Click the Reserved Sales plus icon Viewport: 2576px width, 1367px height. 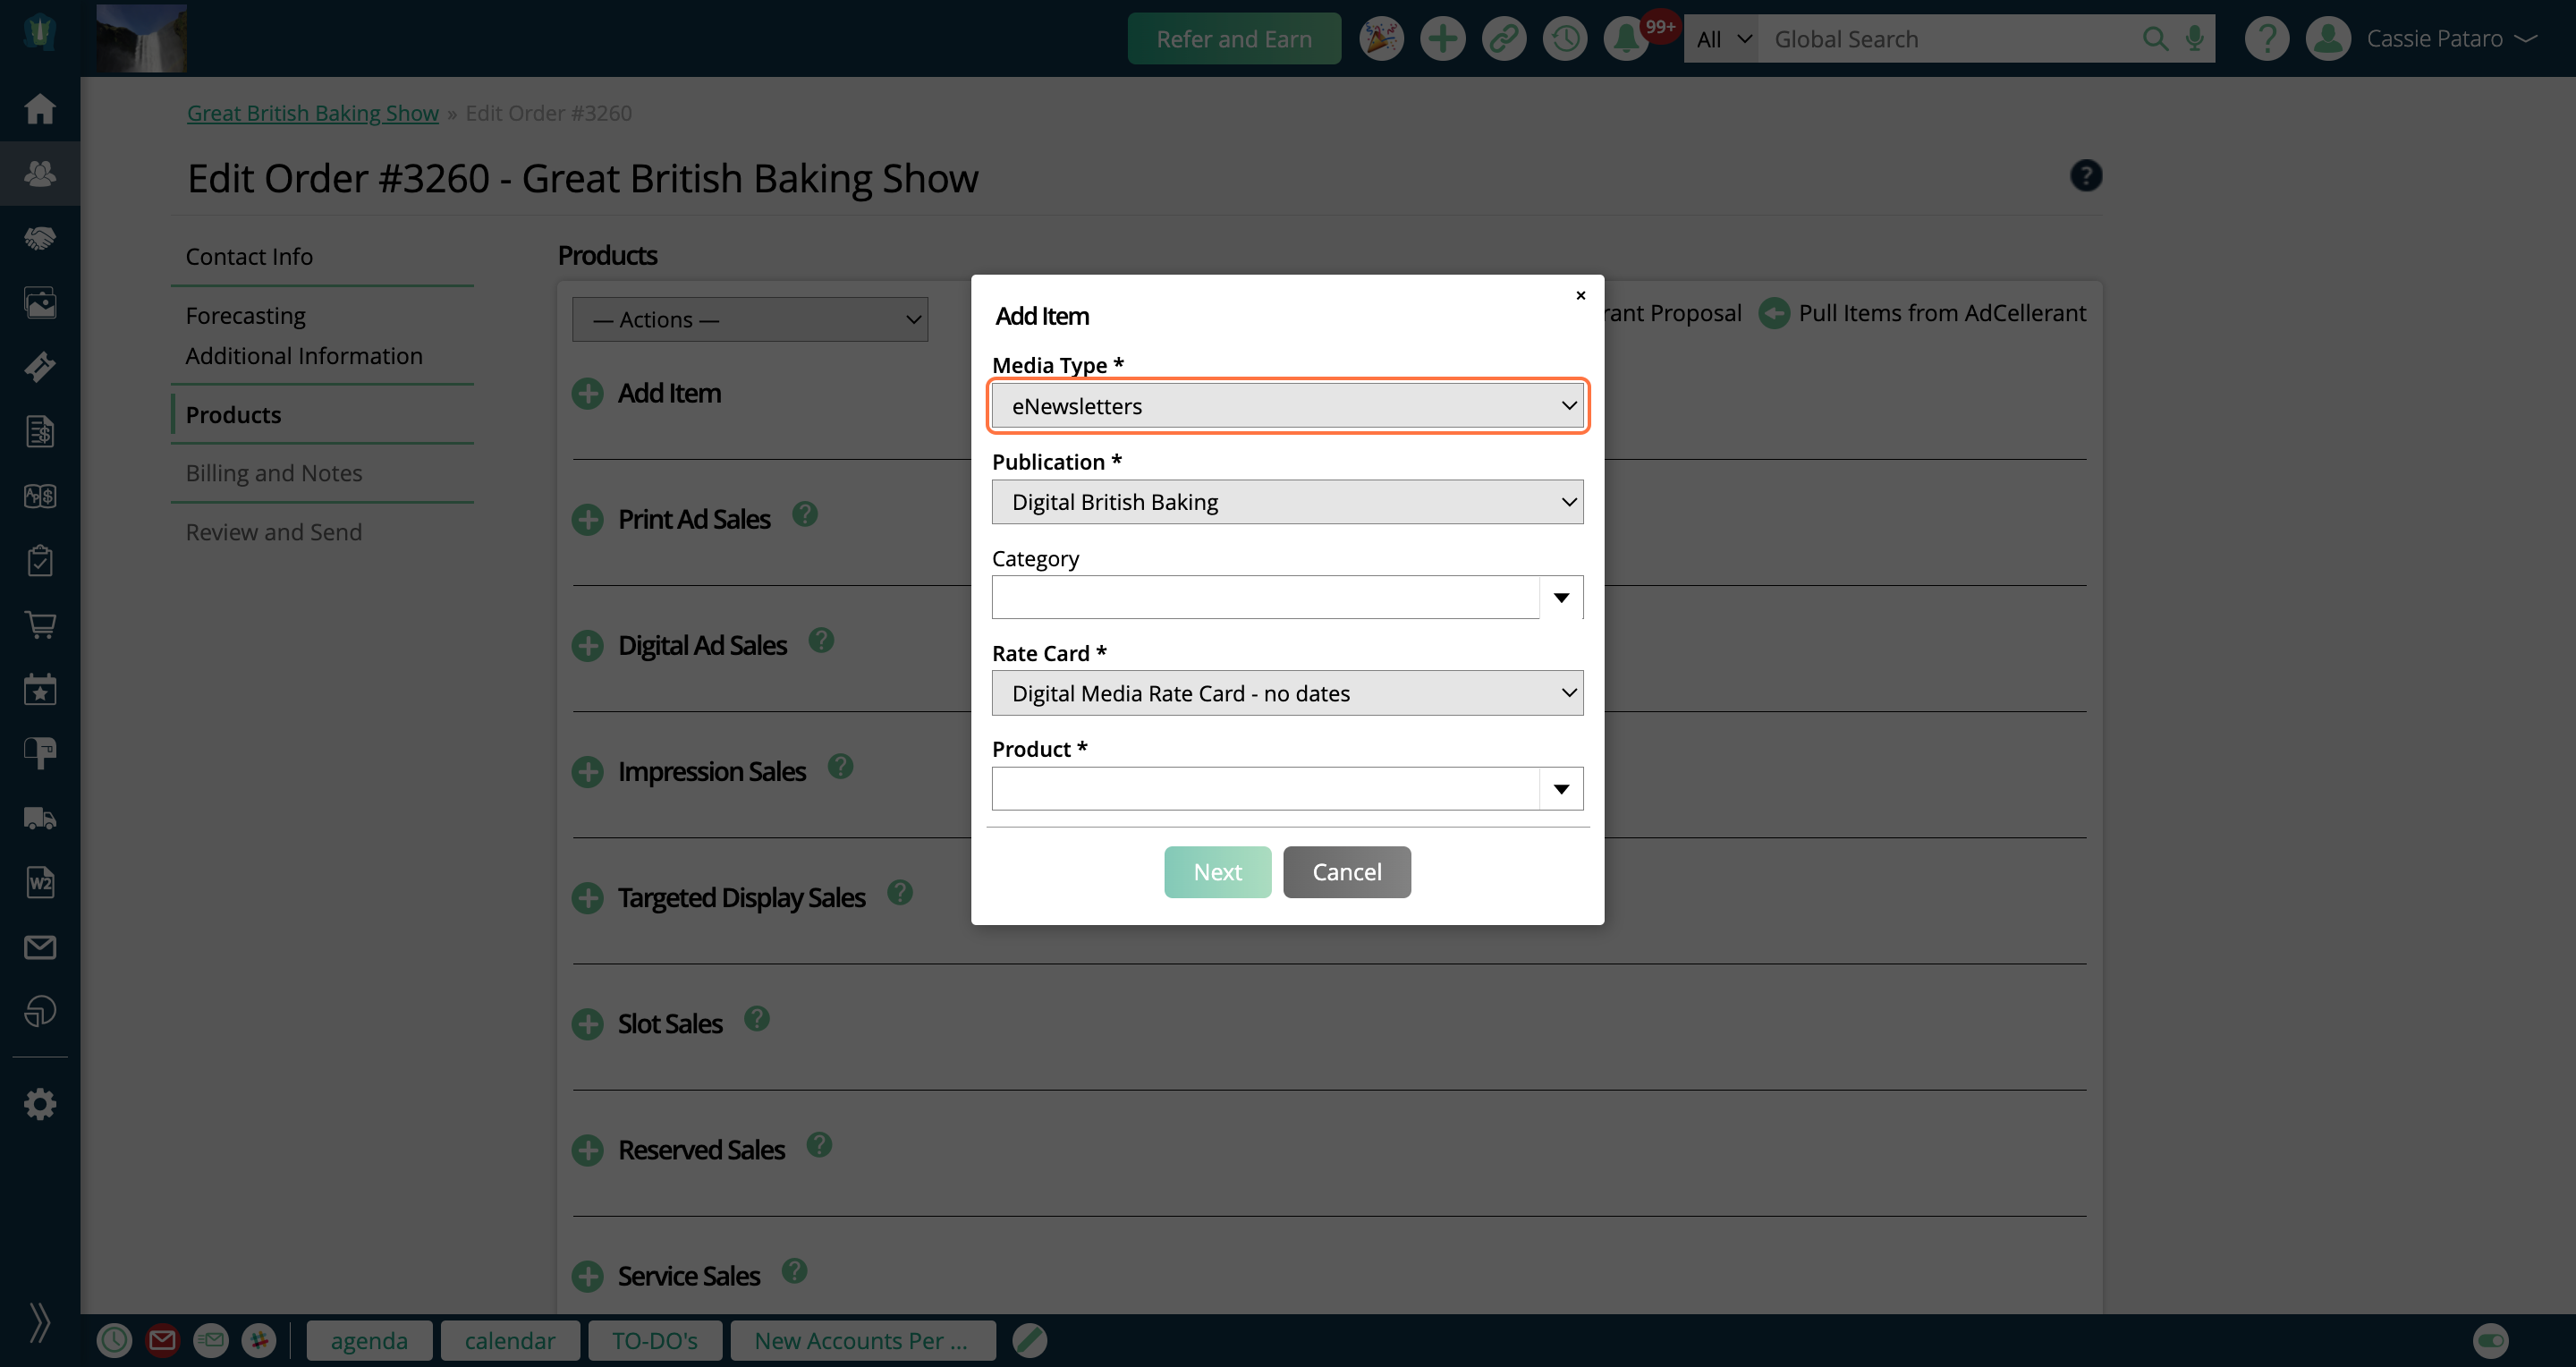coord(588,1150)
